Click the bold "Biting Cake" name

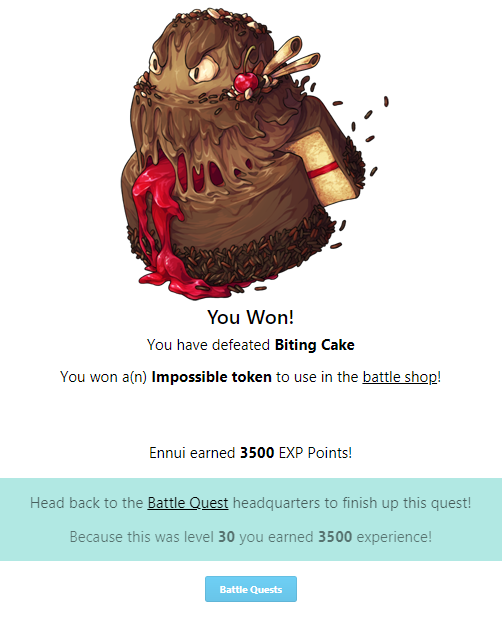[315, 345]
